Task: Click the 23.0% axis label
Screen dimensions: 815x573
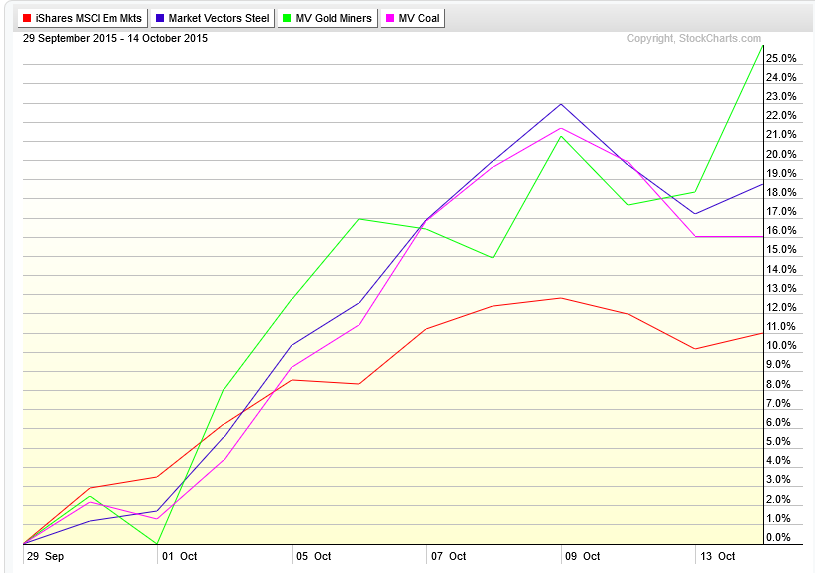Action: pos(781,96)
